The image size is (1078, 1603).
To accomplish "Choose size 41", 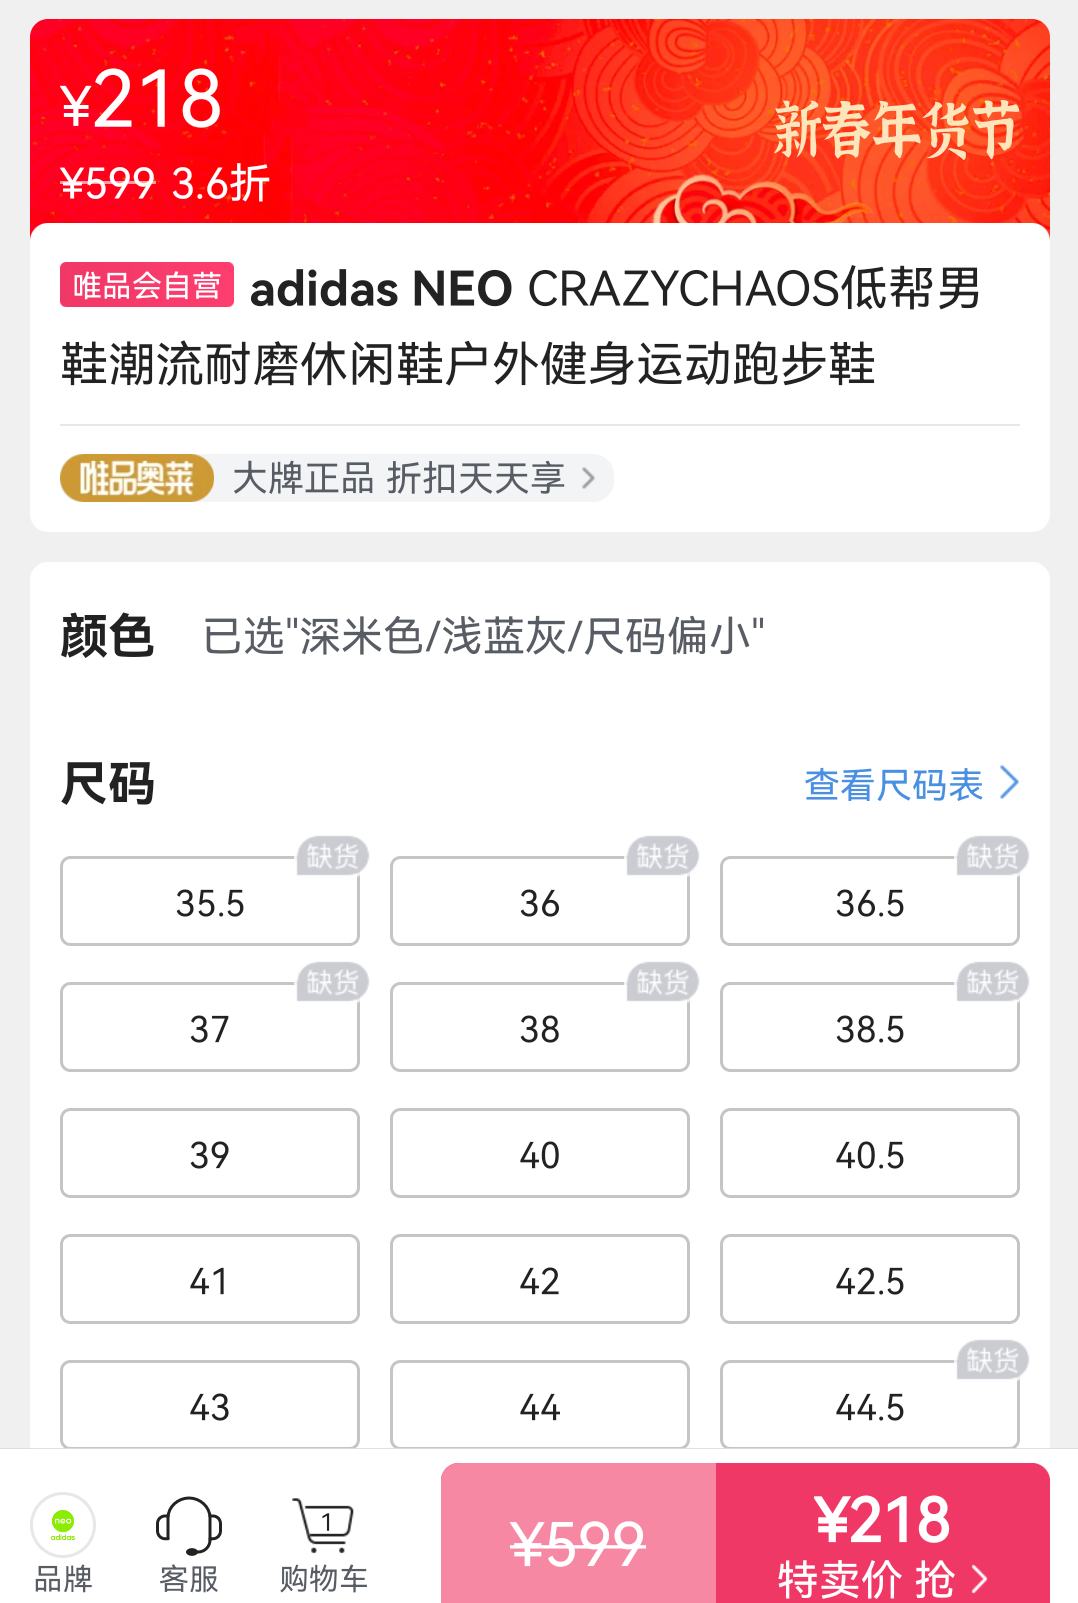I will click(x=210, y=1279).
